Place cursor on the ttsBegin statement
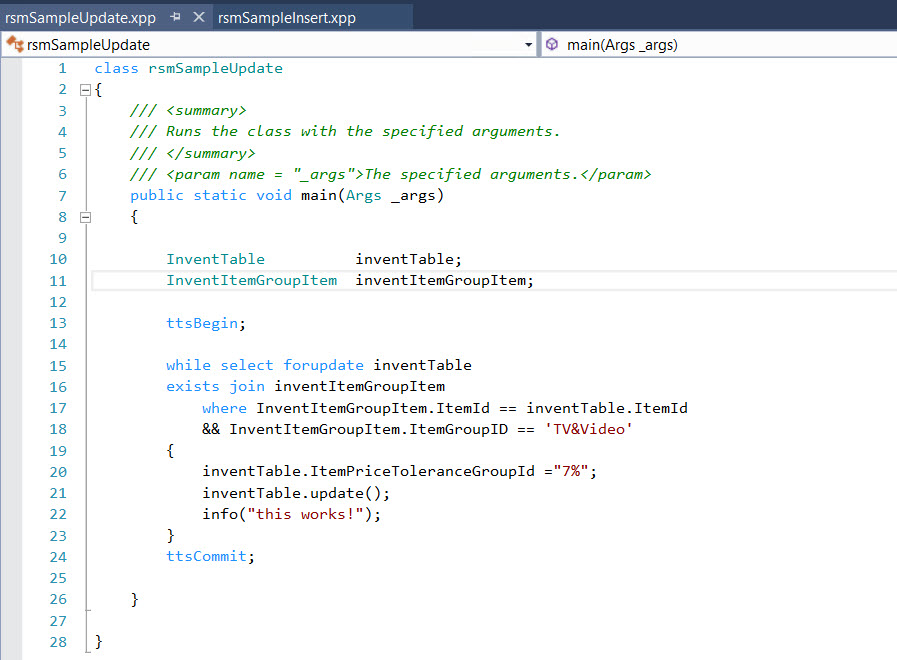Screen dimensions: 897x660 [205, 323]
